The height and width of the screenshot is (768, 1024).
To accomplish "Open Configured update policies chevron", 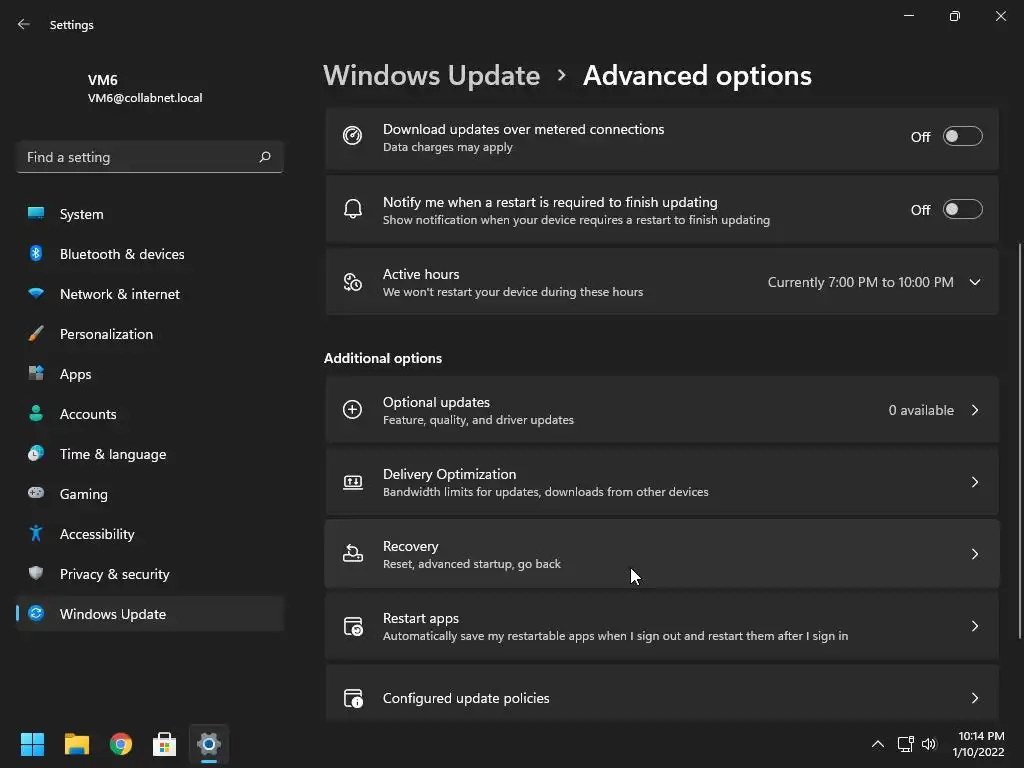I will pyautogui.click(x=975, y=697).
